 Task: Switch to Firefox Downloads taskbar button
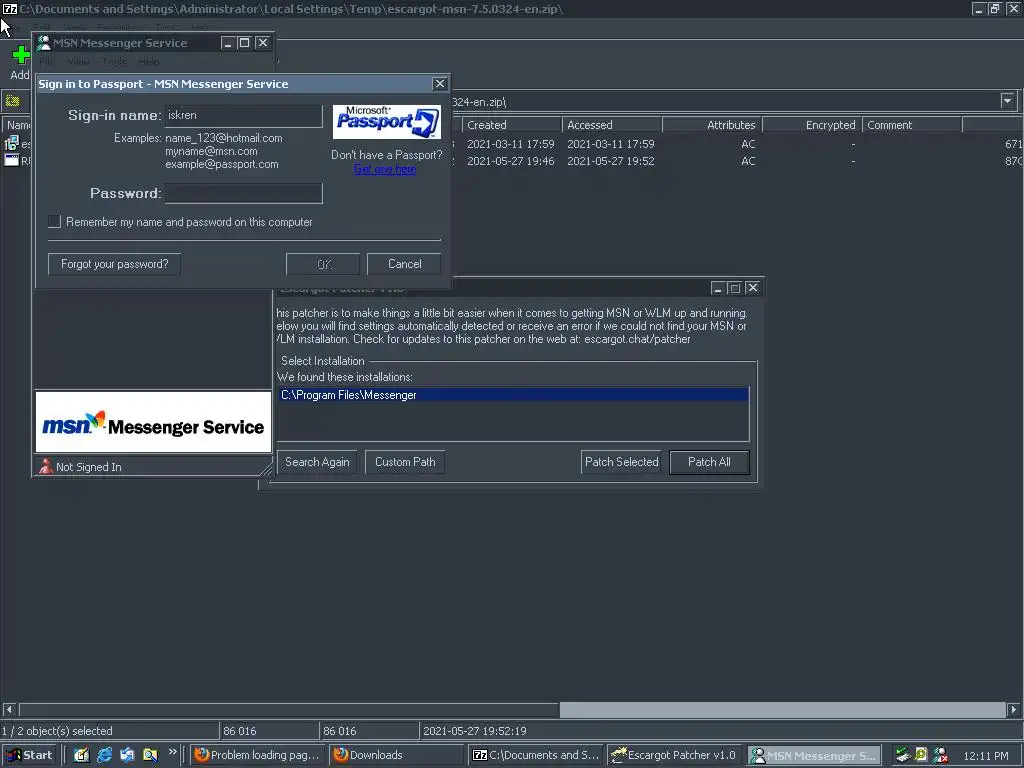point(396,755)
